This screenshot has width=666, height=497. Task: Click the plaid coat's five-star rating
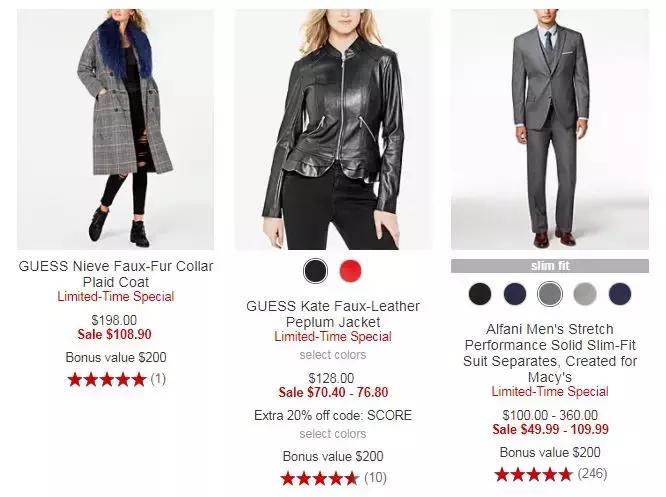click(106, 379)
